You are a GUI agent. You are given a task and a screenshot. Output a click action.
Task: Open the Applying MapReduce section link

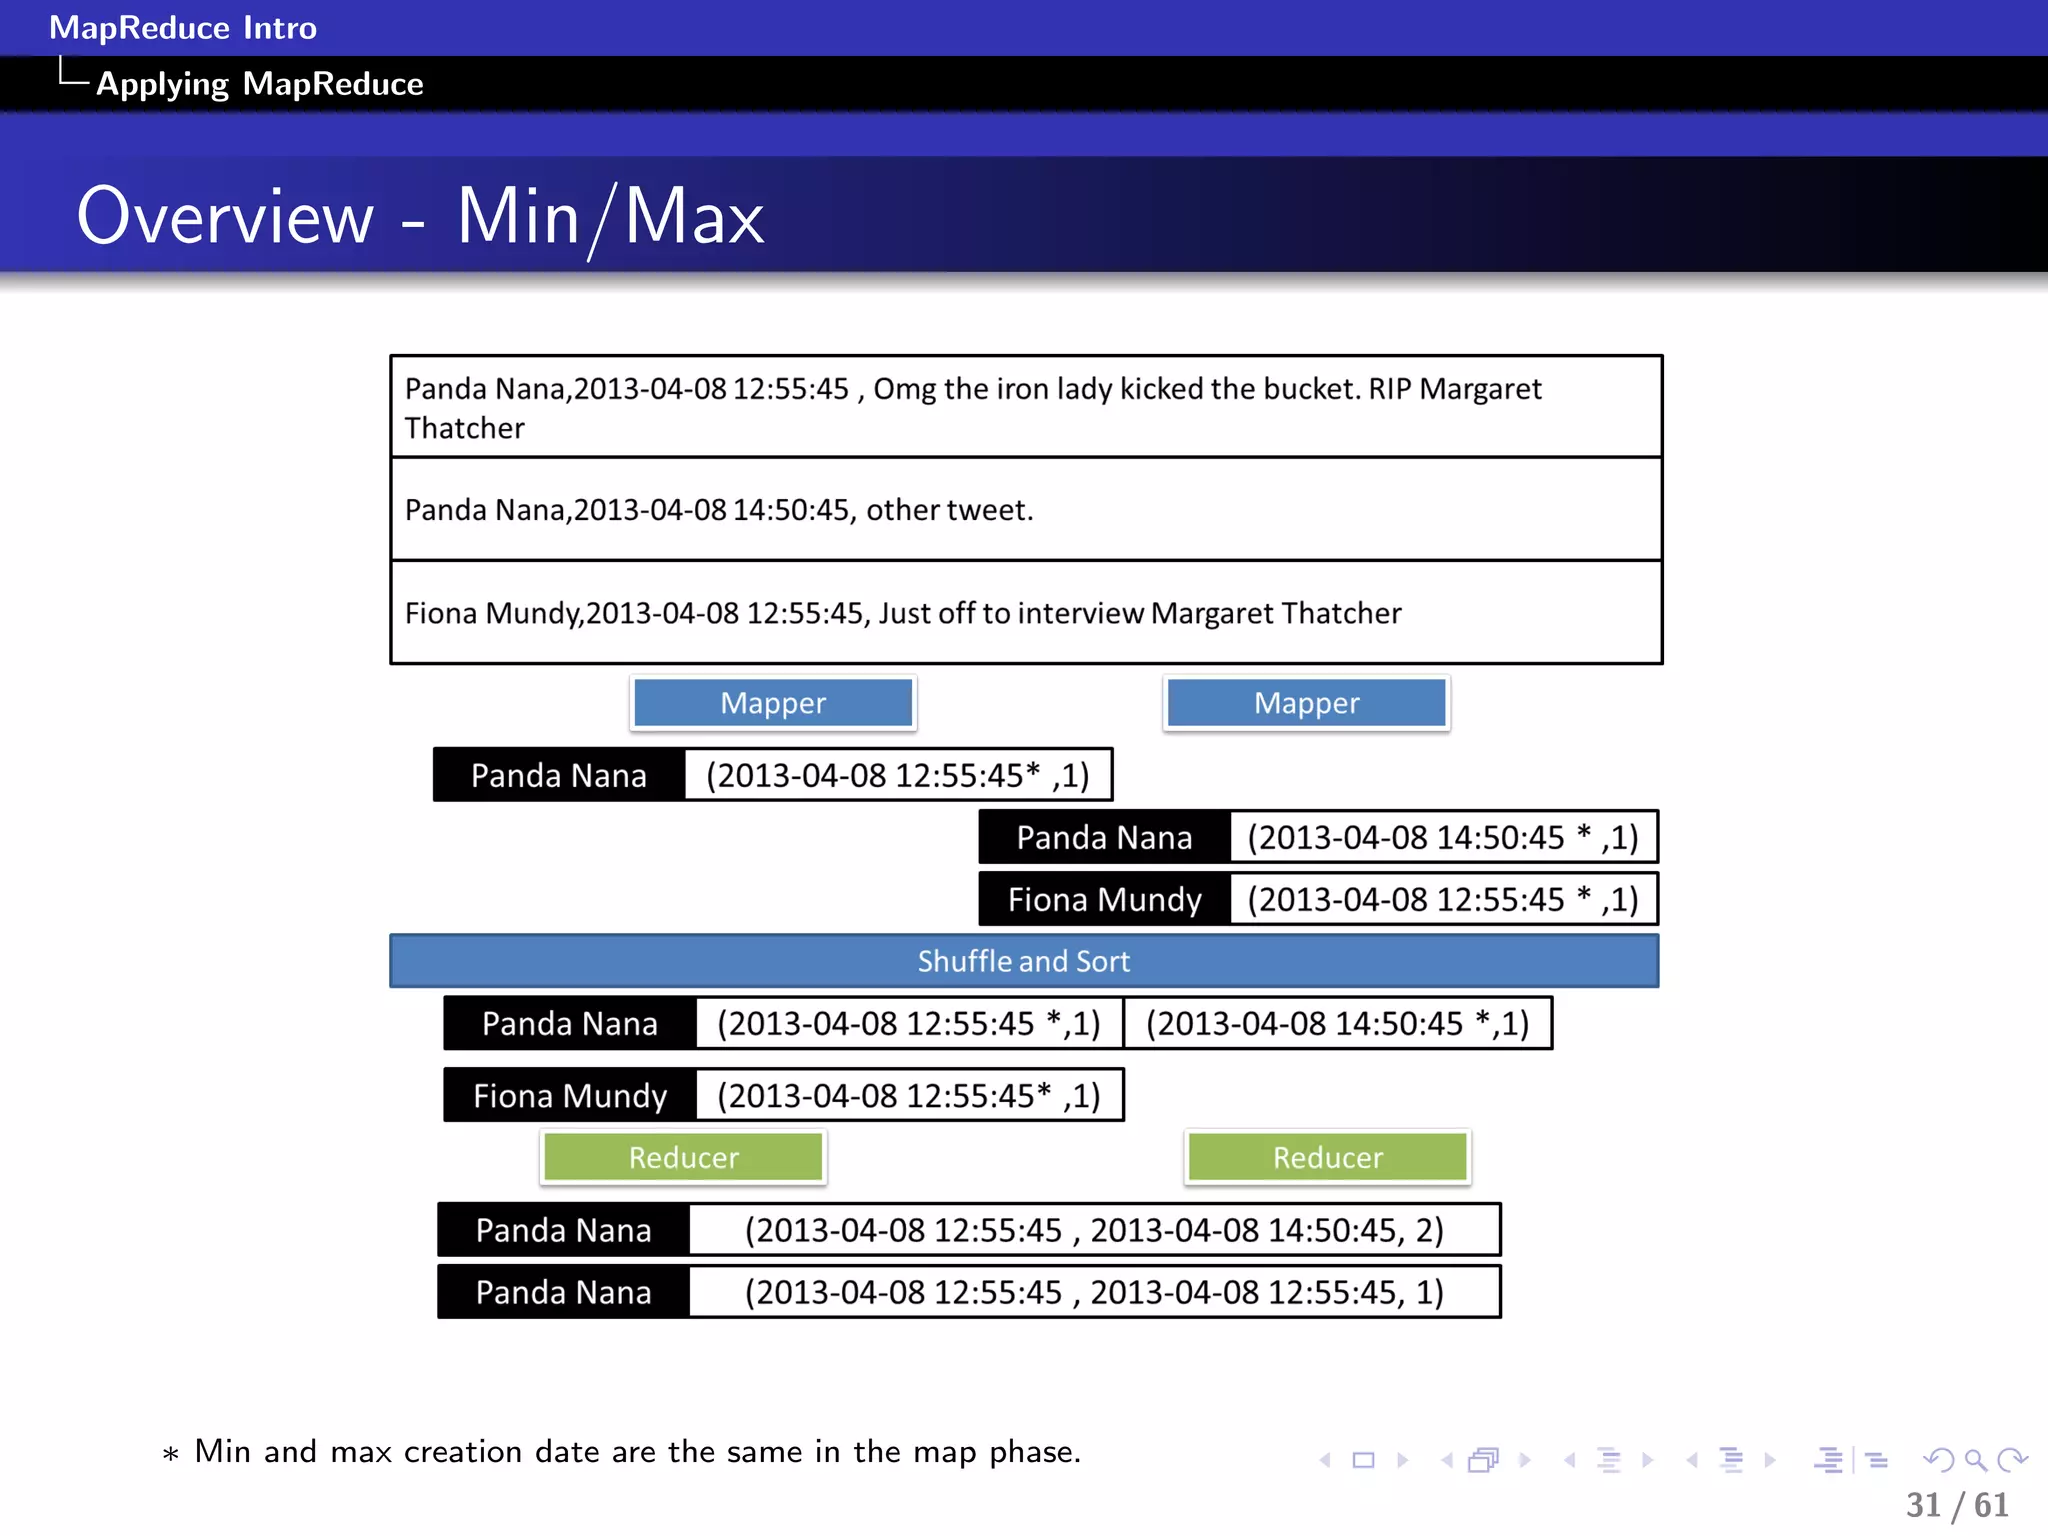[x=260, y=84]
